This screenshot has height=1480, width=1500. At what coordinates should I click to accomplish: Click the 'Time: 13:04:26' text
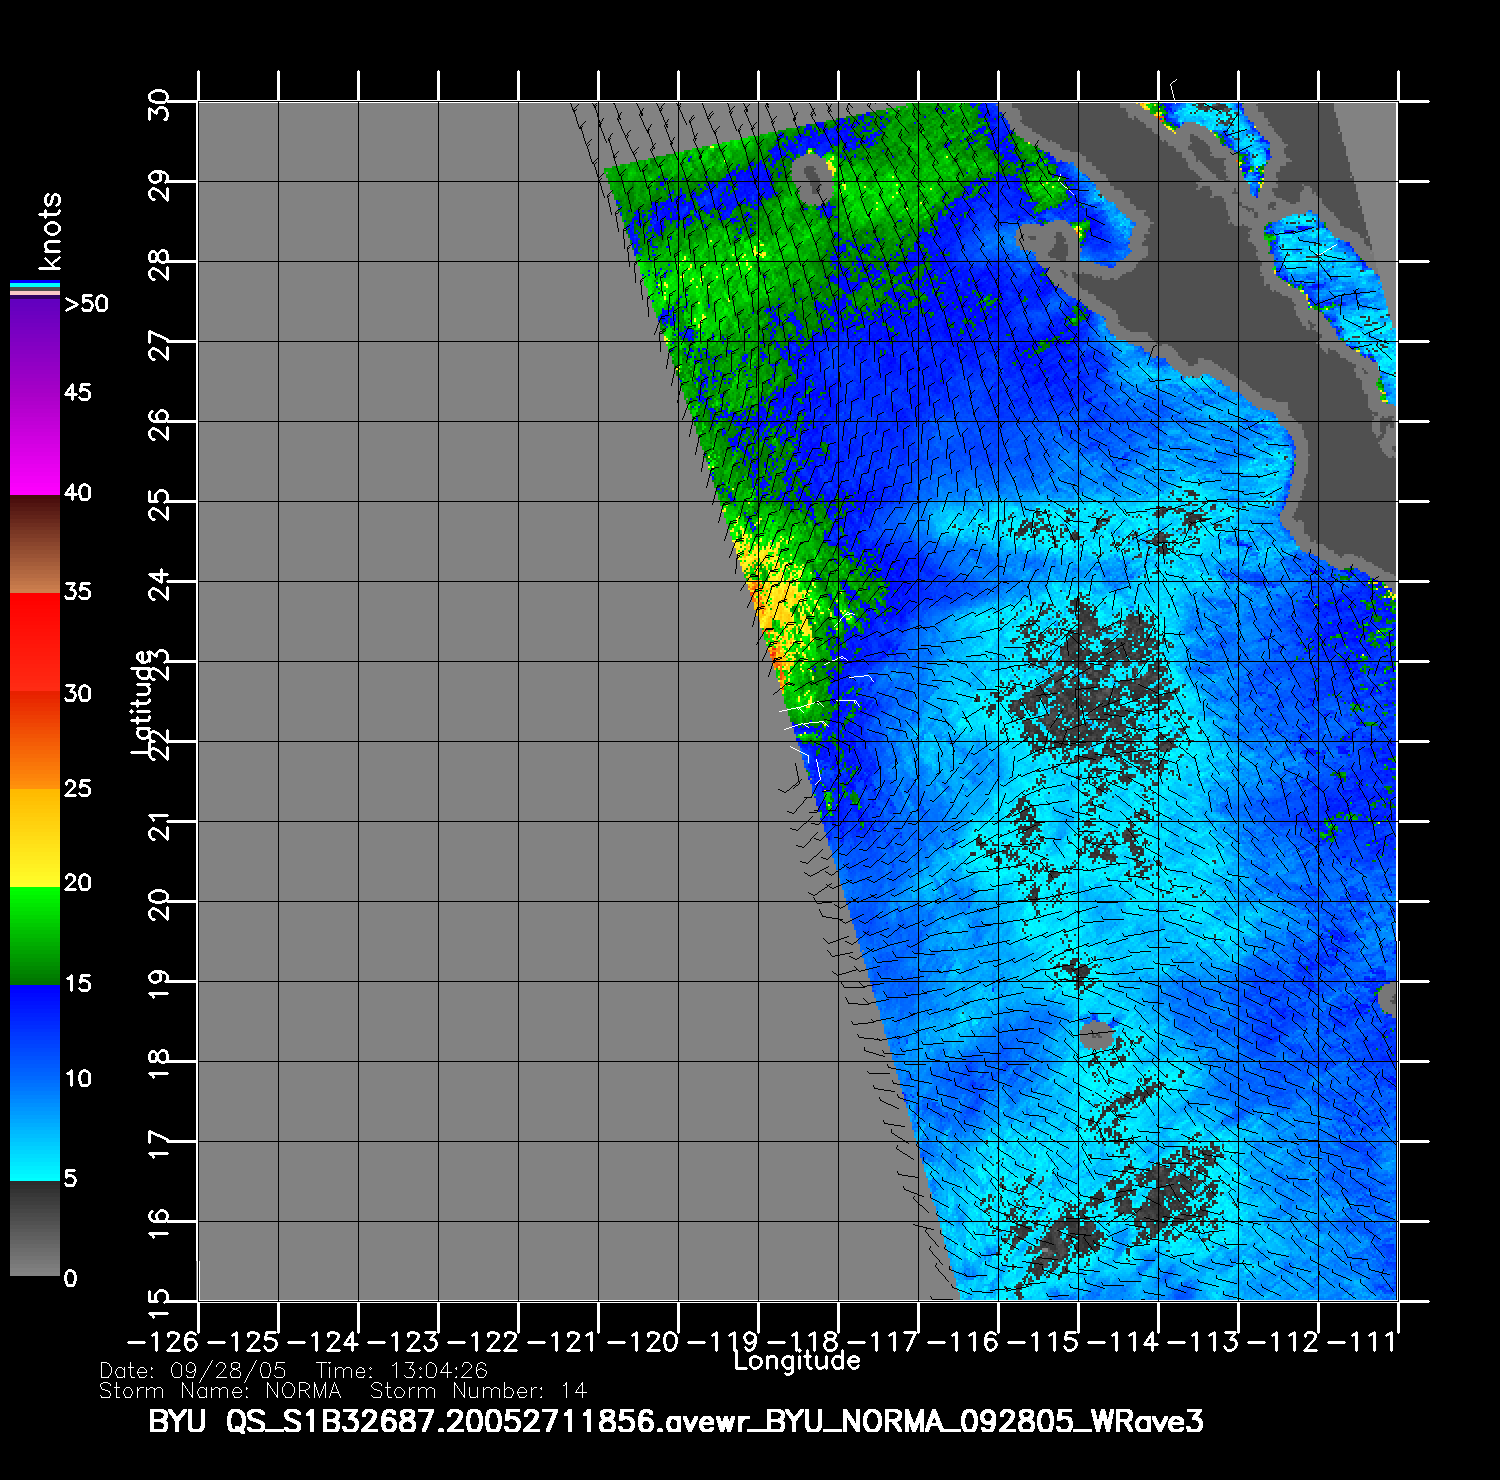(x=401, y=1371)
